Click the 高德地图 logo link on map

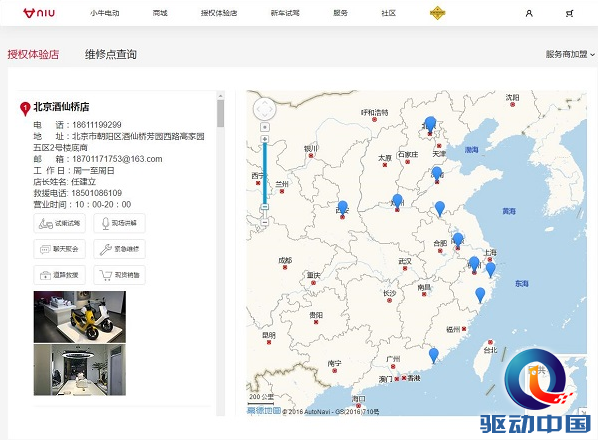point(264,411)
